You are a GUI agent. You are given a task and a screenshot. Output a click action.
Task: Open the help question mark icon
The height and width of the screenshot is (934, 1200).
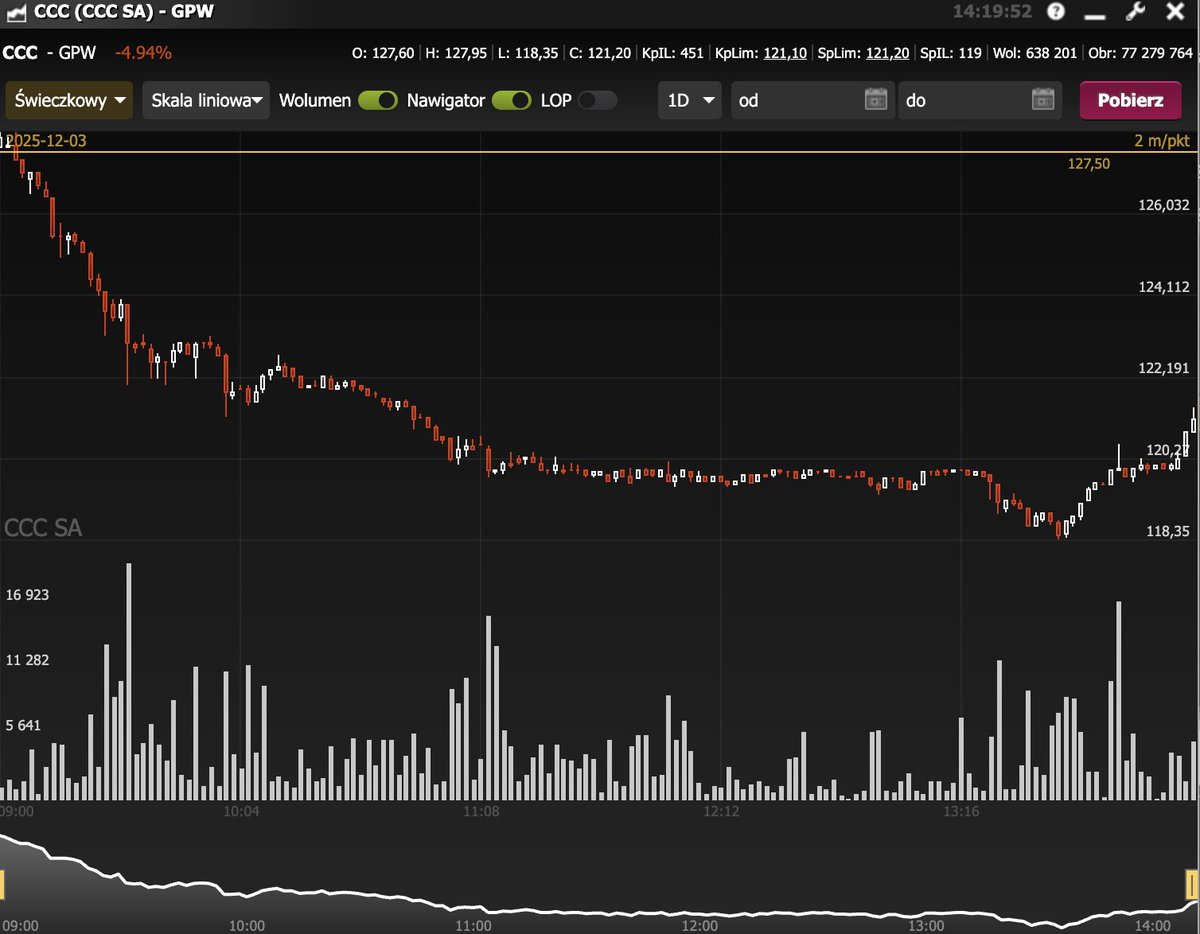click(1056, 12)
